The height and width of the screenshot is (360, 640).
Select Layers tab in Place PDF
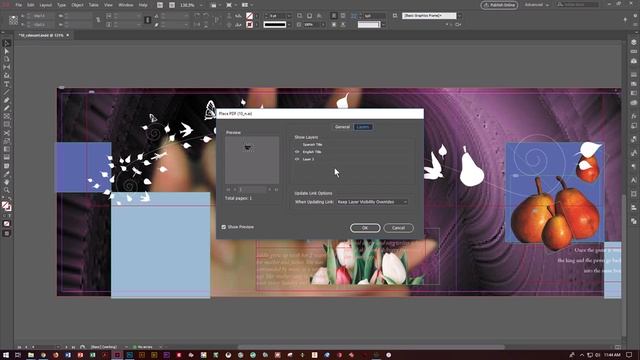(363, 127)
